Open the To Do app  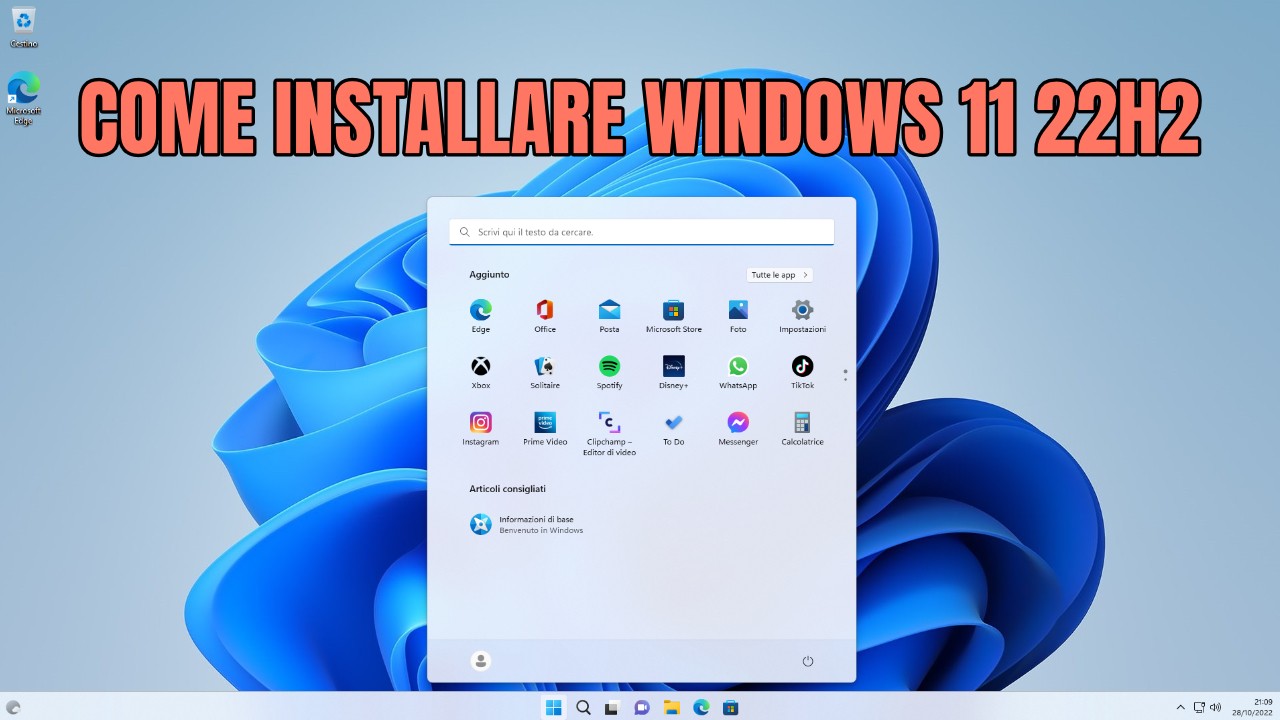pos(673,428)
